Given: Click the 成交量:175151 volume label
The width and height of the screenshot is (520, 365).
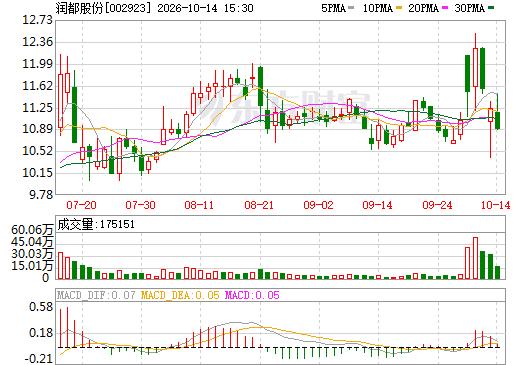Looking at the screenshot, I should 96,224.
